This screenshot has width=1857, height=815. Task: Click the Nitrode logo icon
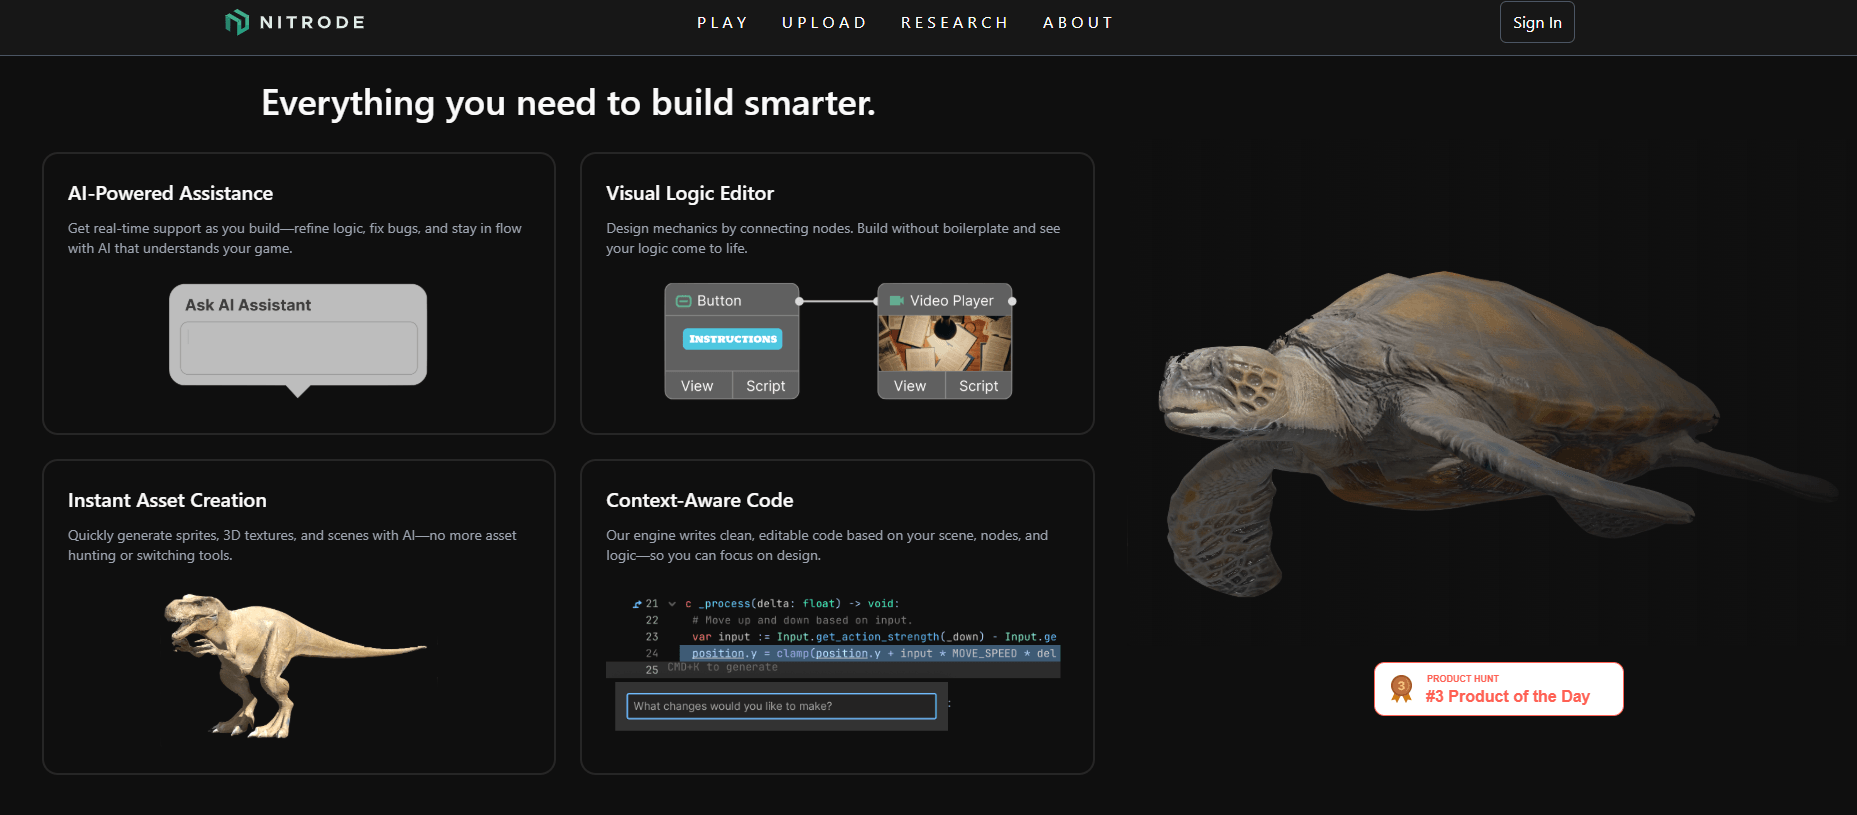tap(237, 22)
